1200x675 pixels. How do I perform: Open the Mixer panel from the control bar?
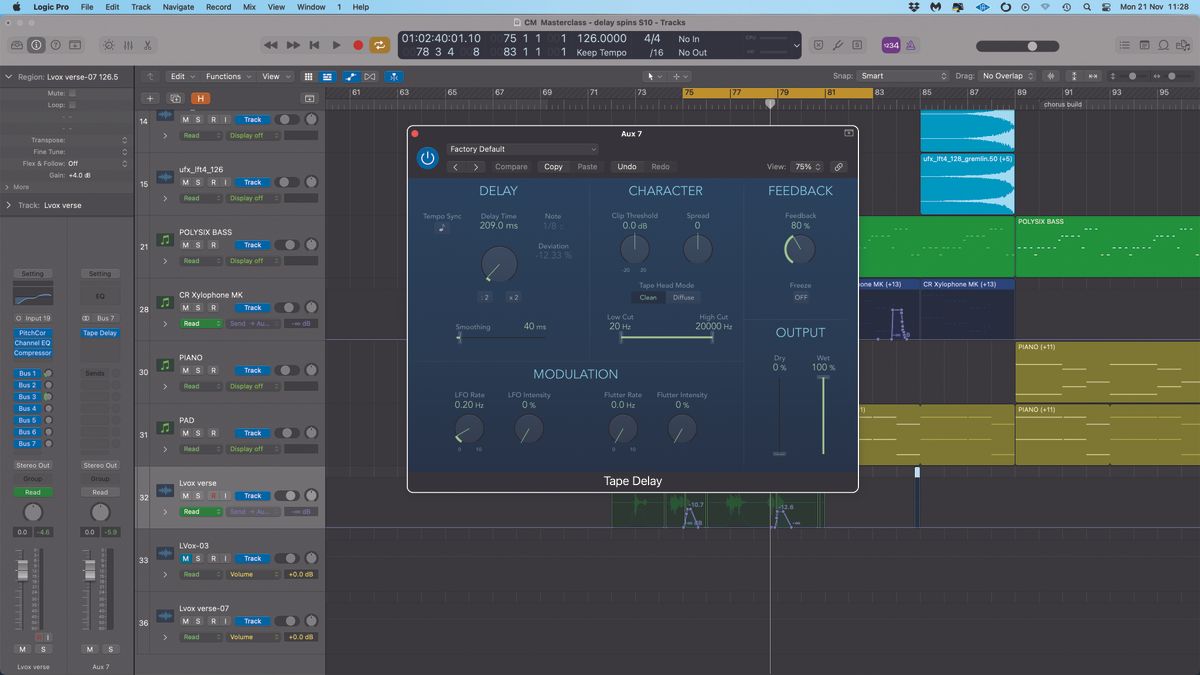point(130,45)
